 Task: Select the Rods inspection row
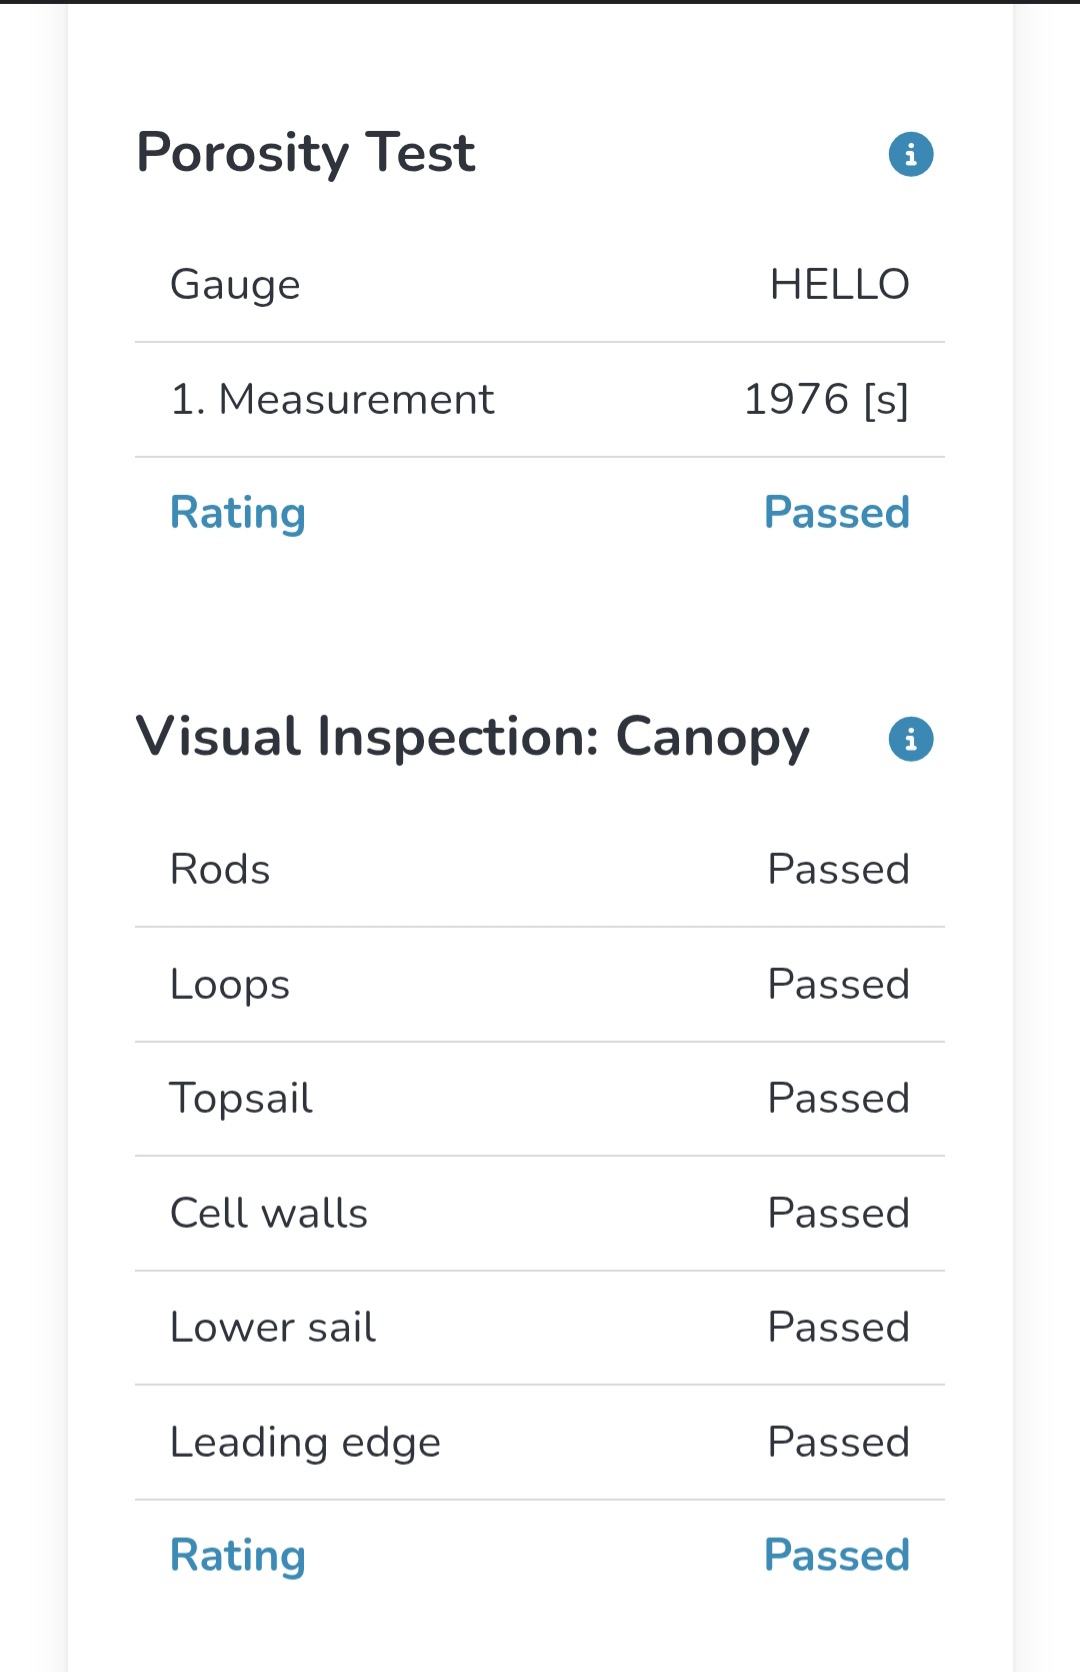click(540, 870)
